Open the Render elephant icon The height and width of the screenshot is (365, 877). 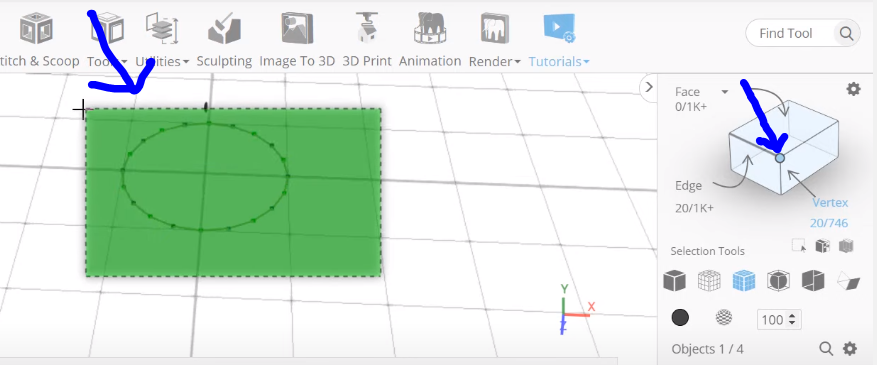click(494, 28)
